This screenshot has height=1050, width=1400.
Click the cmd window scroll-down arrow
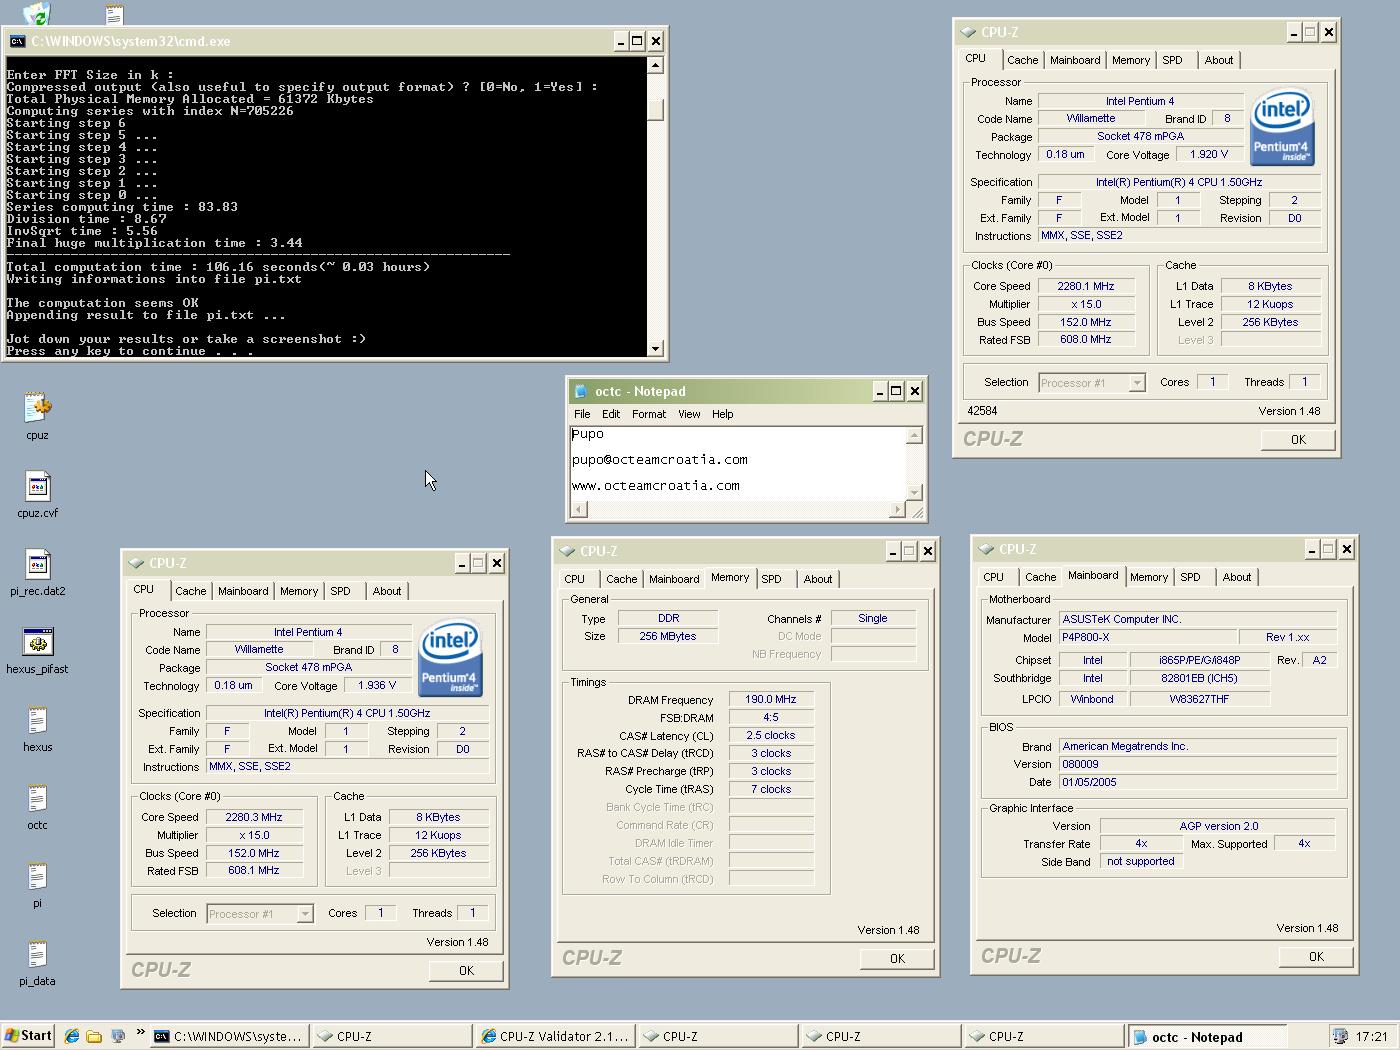[656, 349]
